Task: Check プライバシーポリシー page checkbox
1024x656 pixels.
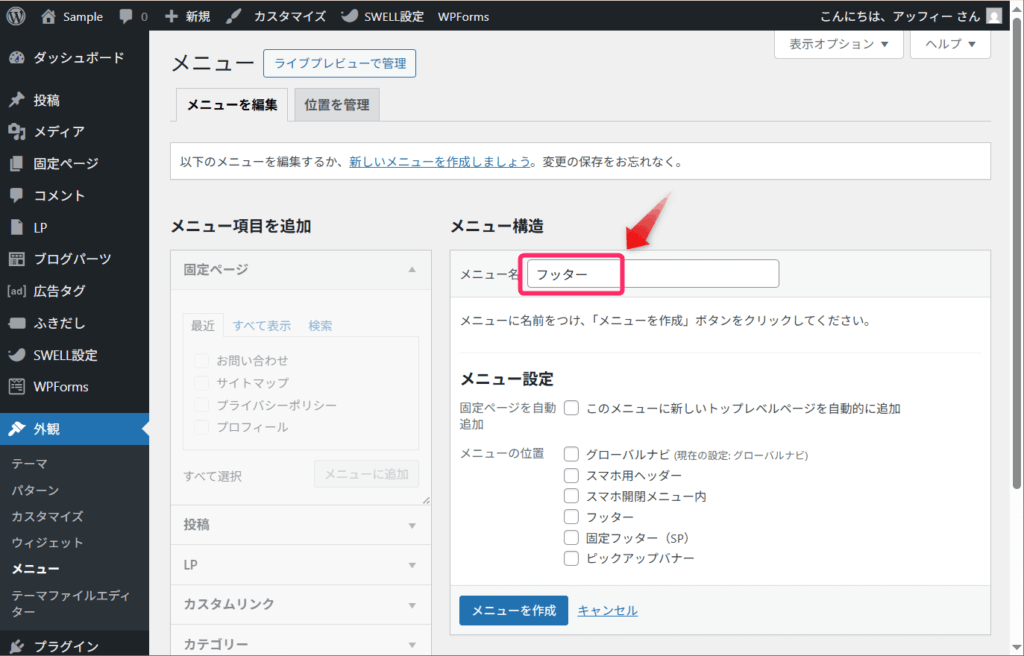Action: [x=201, y=405]
